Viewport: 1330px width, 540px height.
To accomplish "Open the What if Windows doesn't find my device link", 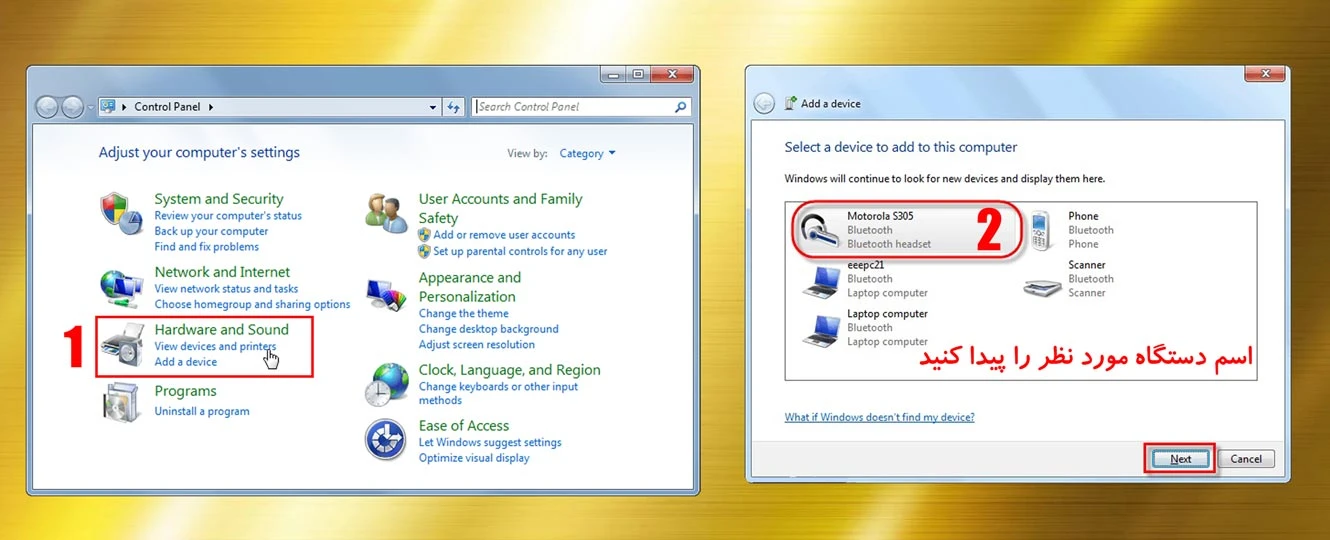I will [x=879, y=417].
